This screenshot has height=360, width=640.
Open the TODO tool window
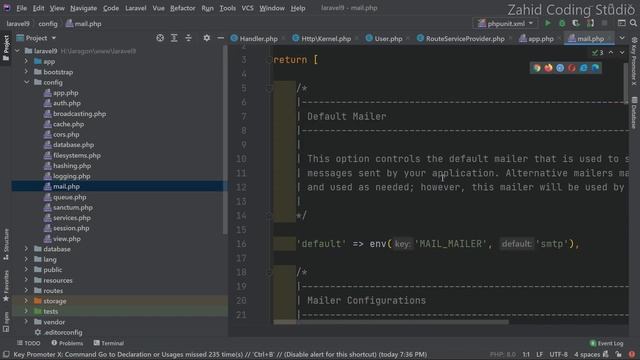click(29, 343)
